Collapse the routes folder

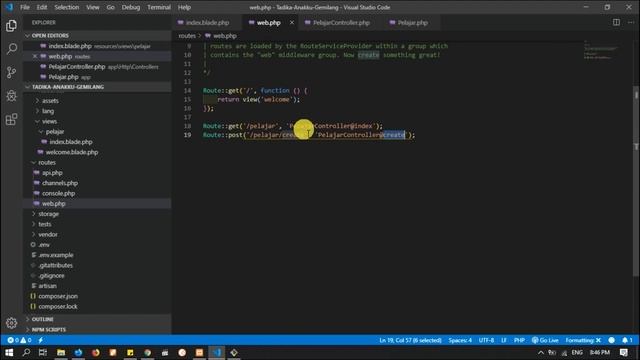(x=97, y=162)
